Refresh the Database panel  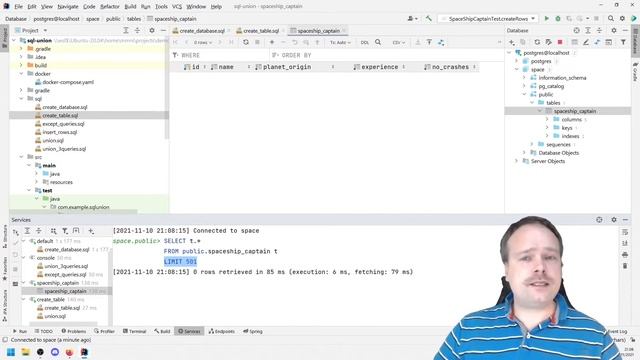click(537, 42)
